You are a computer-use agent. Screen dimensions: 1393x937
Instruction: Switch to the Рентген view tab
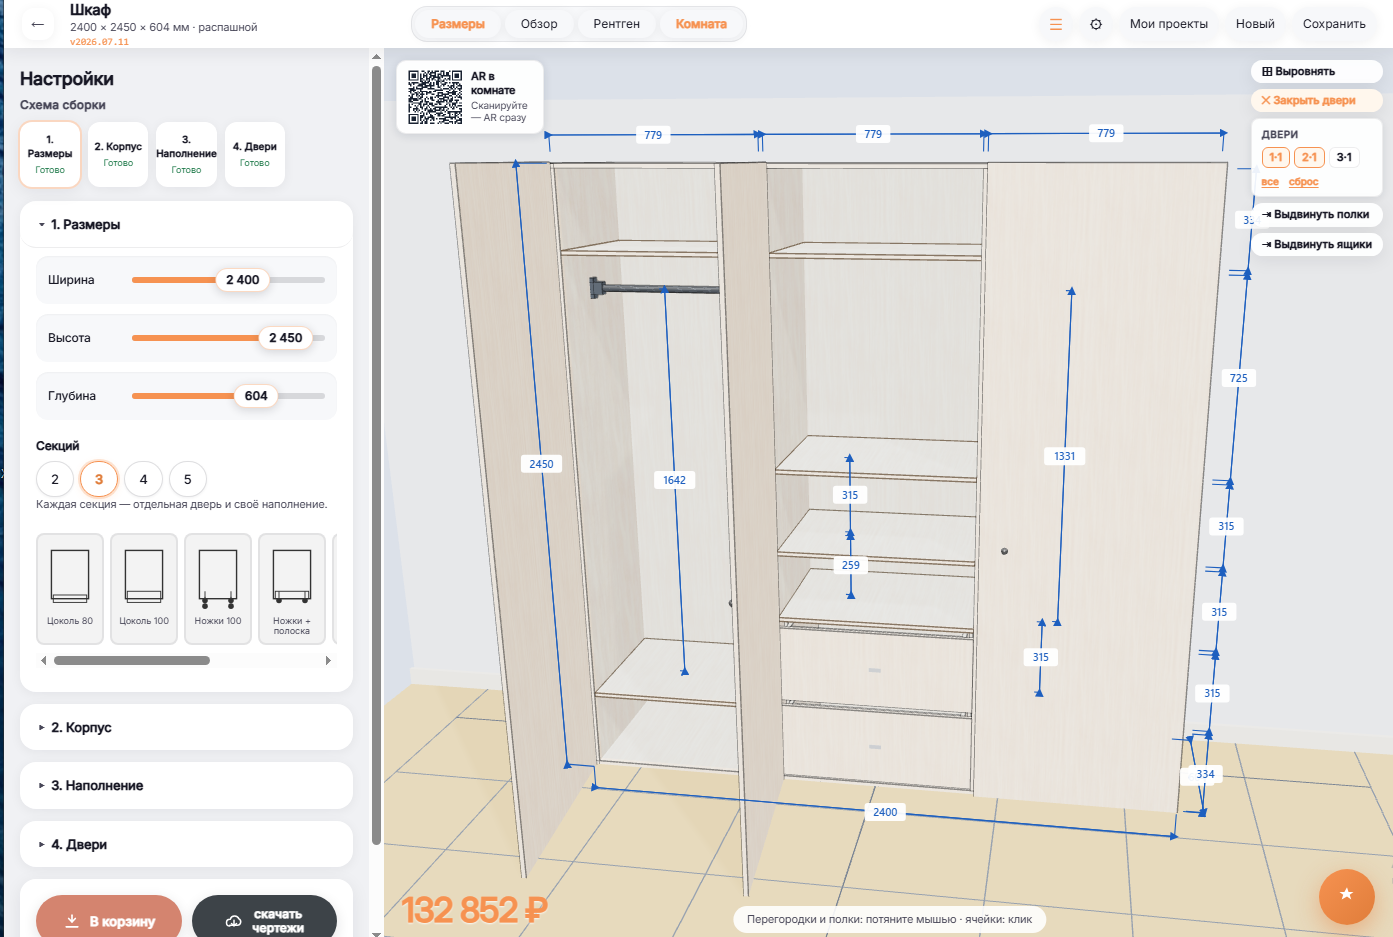point(616,24)
